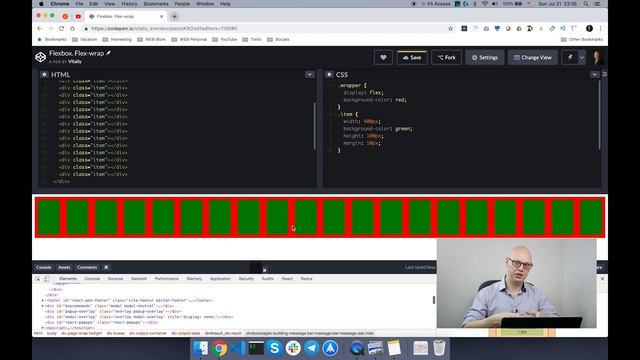This screenshot has width=640, height=360.
Task: Open the Change View menu
Action: point(533,58)
